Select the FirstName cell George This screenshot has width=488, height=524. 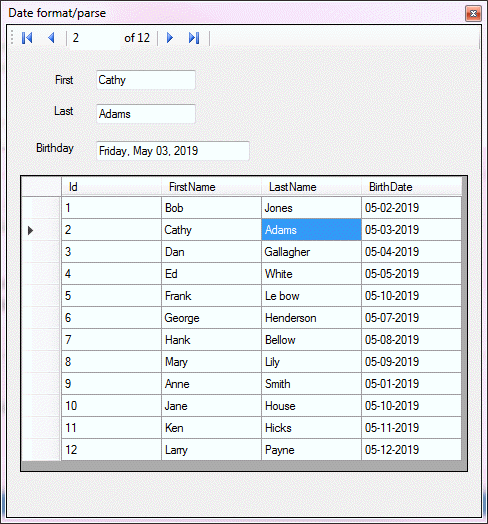[x=211, y=318]
